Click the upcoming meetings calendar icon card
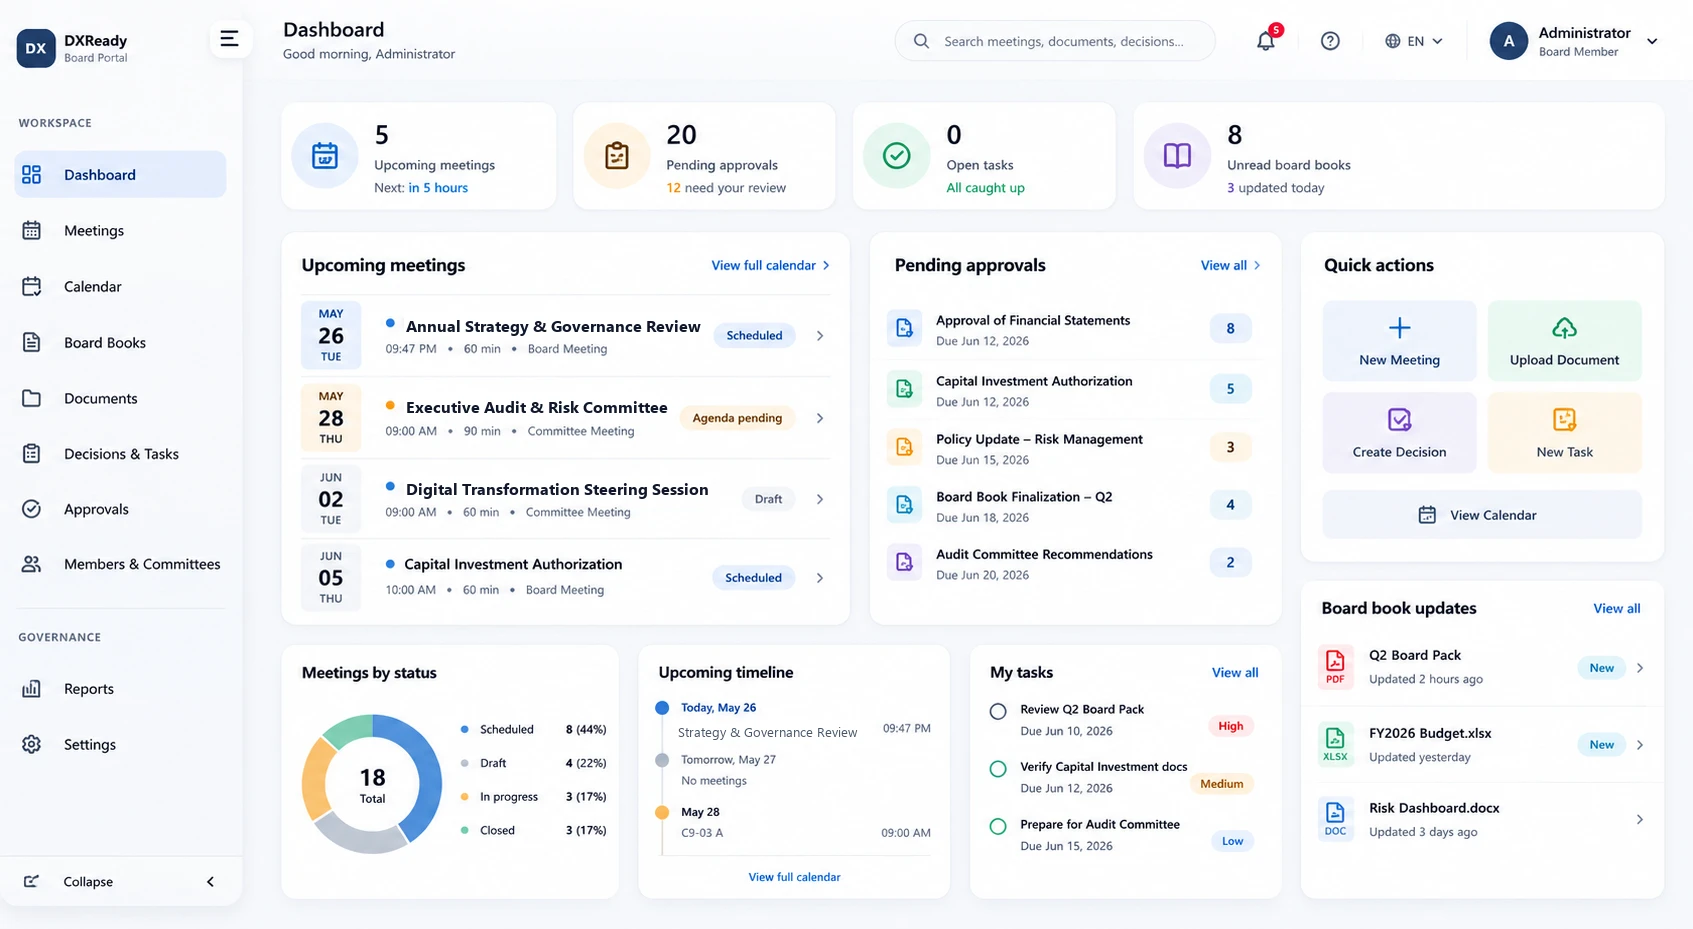Viewport: 1693px width, 929px height. tap(325, 156)
